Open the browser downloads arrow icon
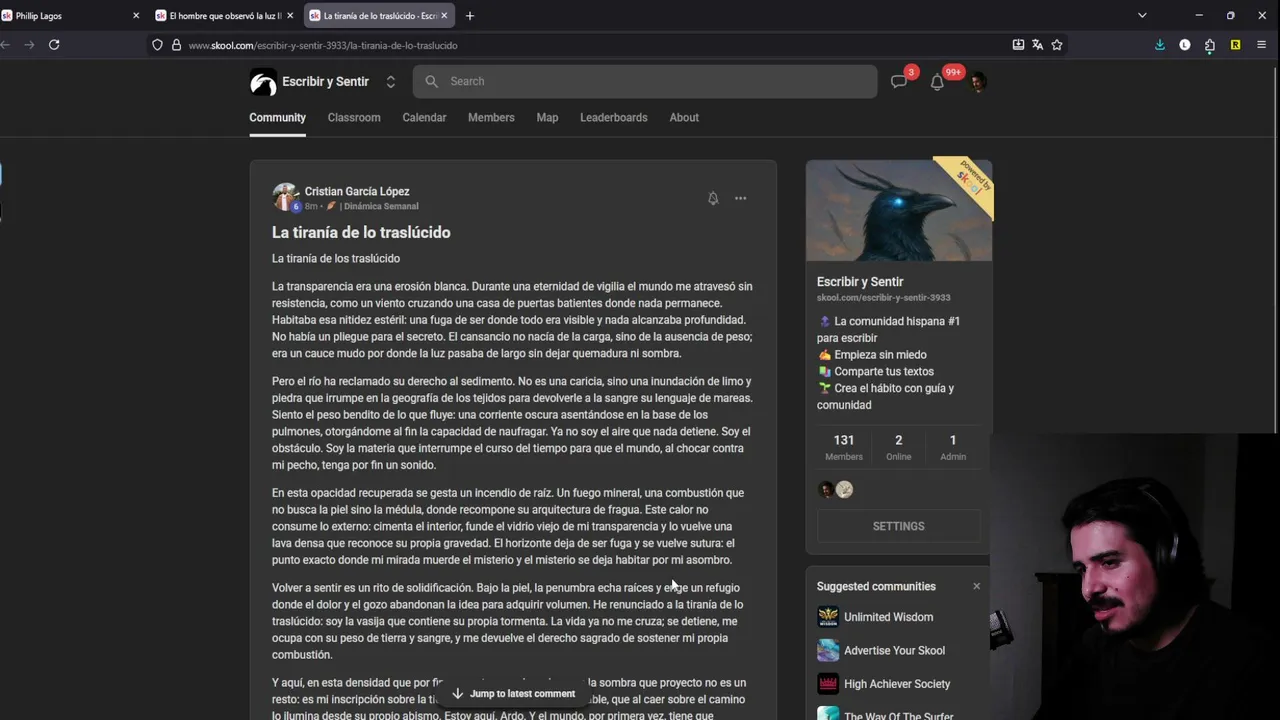This screenshot has height=720, width=1280. click(1160, 45)
